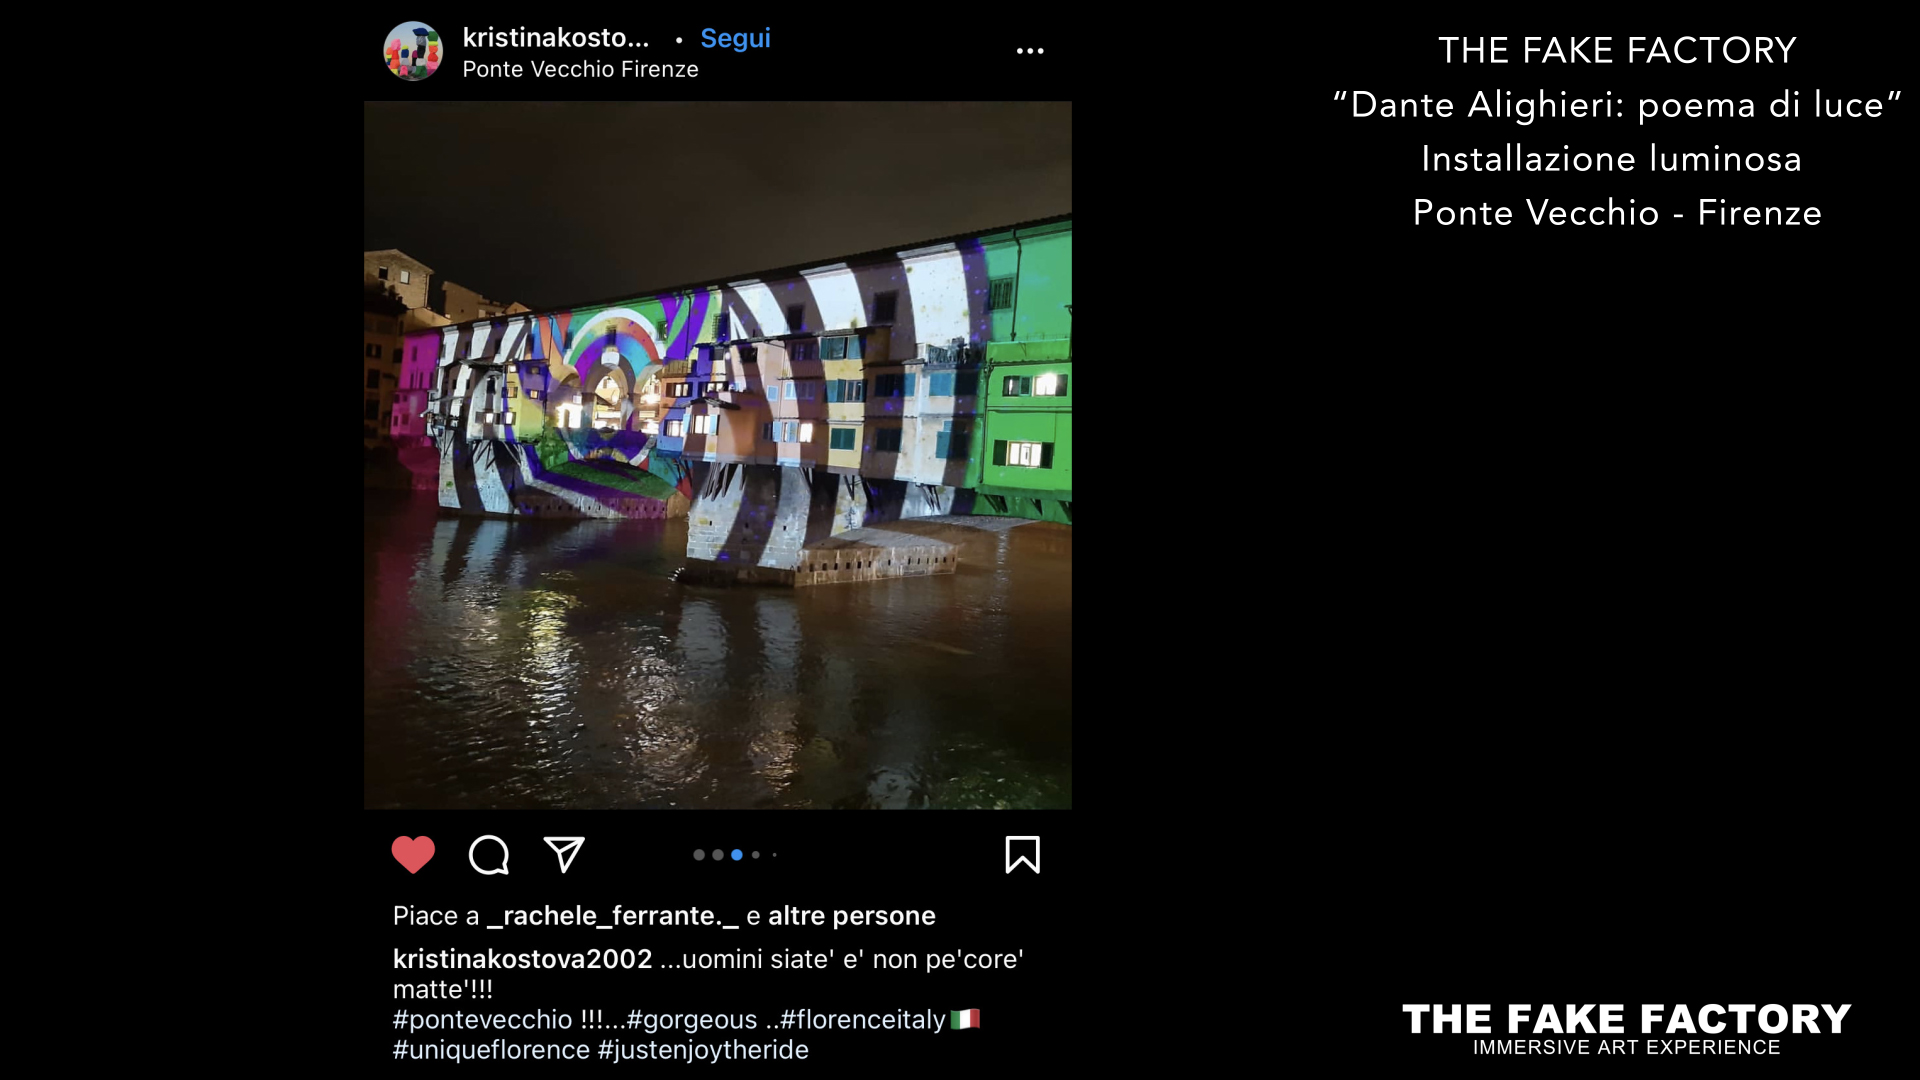Viewport: 1920px width, 1080px height.
Task: Open kristinakosto... username in header
Action: [556, 38]
